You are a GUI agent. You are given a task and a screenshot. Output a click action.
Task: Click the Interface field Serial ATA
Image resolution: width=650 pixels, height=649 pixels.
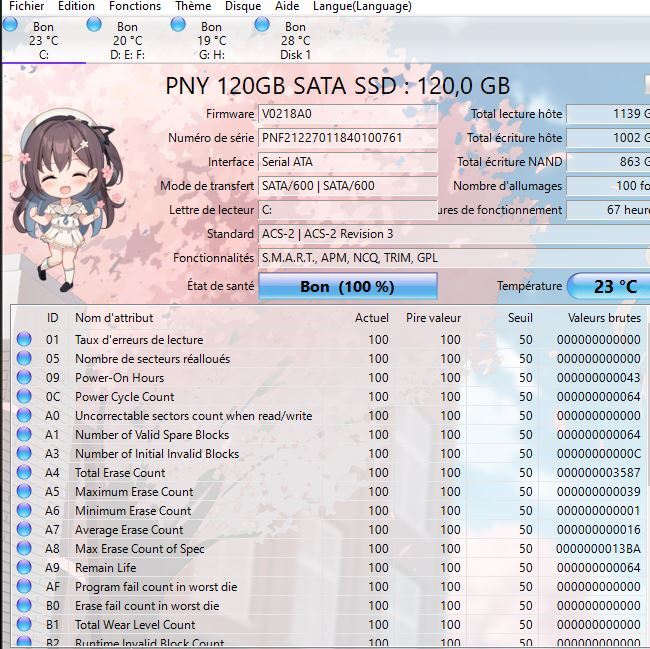348,162
